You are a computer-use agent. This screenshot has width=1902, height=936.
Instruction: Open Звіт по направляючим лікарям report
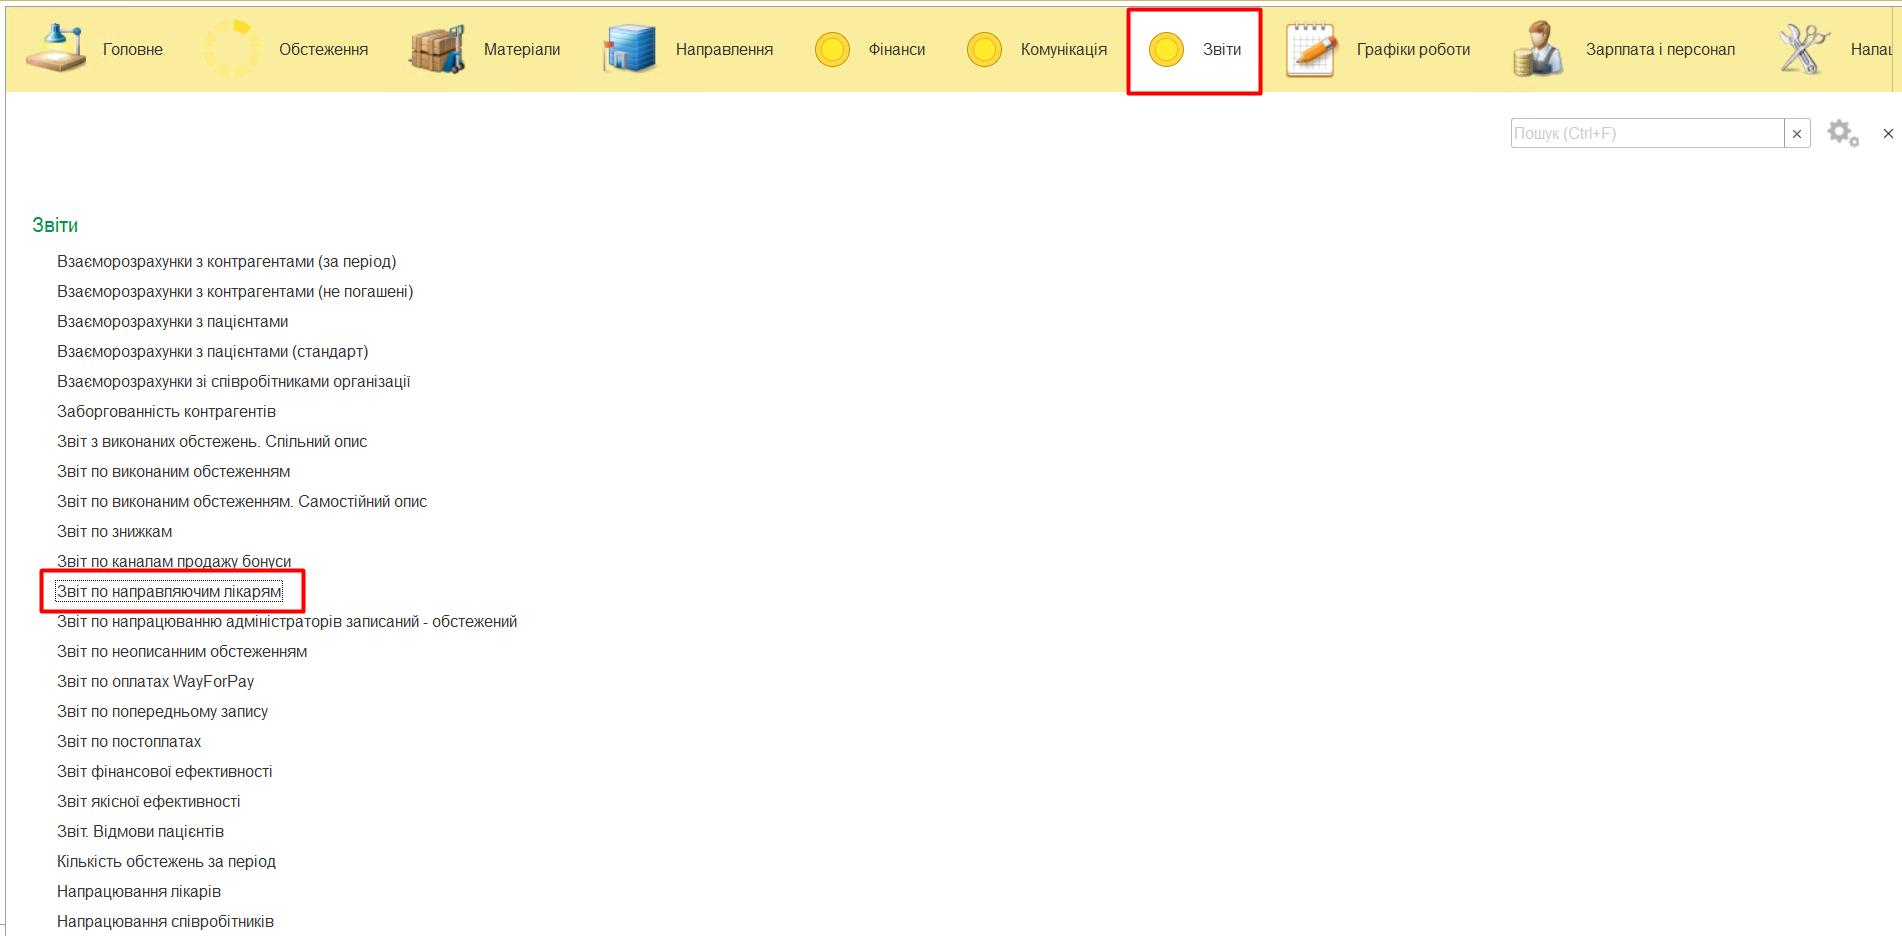[x=169, y=592]
